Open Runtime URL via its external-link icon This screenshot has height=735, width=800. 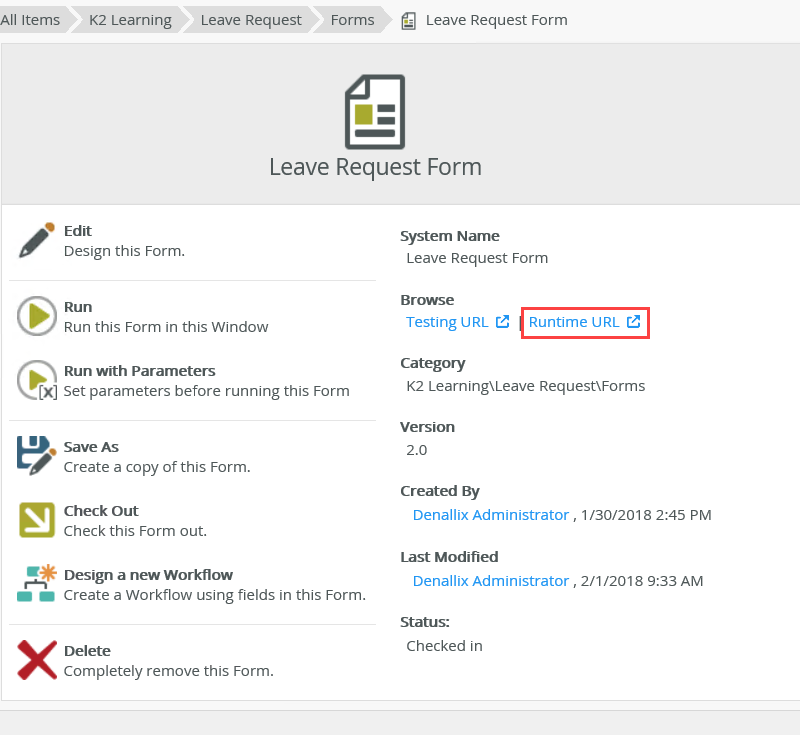pyautogui.click(x=633, y=322)
